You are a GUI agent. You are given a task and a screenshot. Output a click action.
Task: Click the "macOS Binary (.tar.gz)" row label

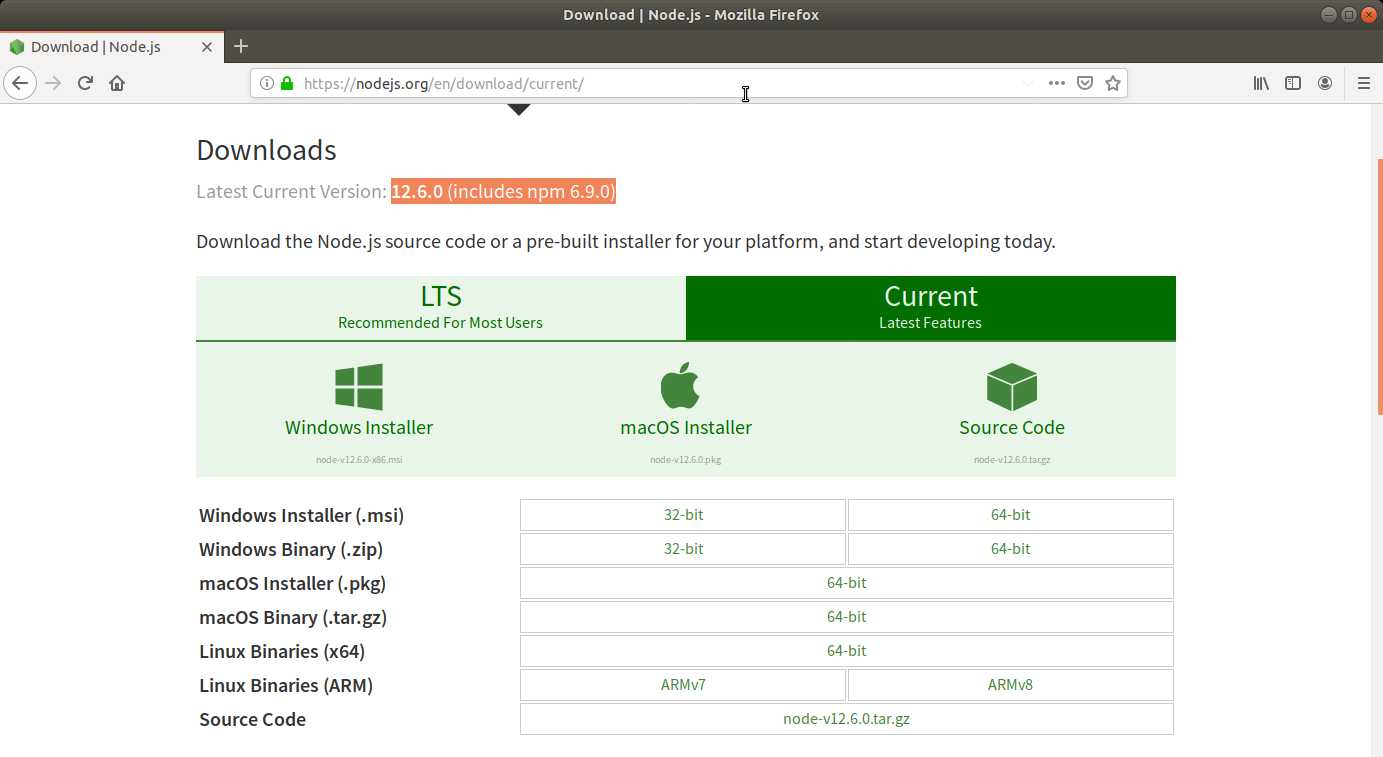coord(293,618)
